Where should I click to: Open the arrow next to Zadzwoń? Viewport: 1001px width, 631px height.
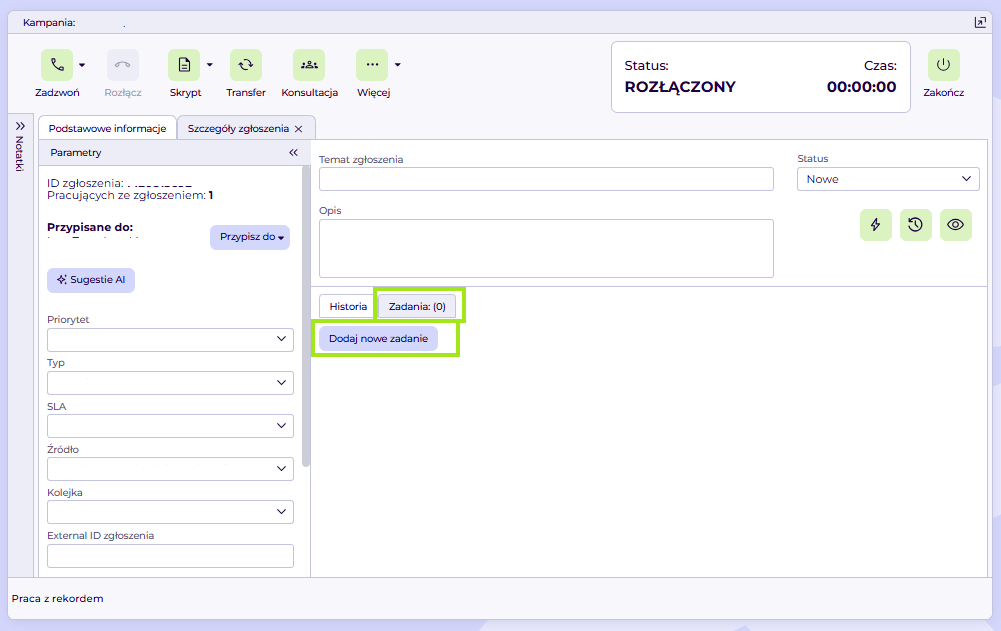tap(82, 65)
